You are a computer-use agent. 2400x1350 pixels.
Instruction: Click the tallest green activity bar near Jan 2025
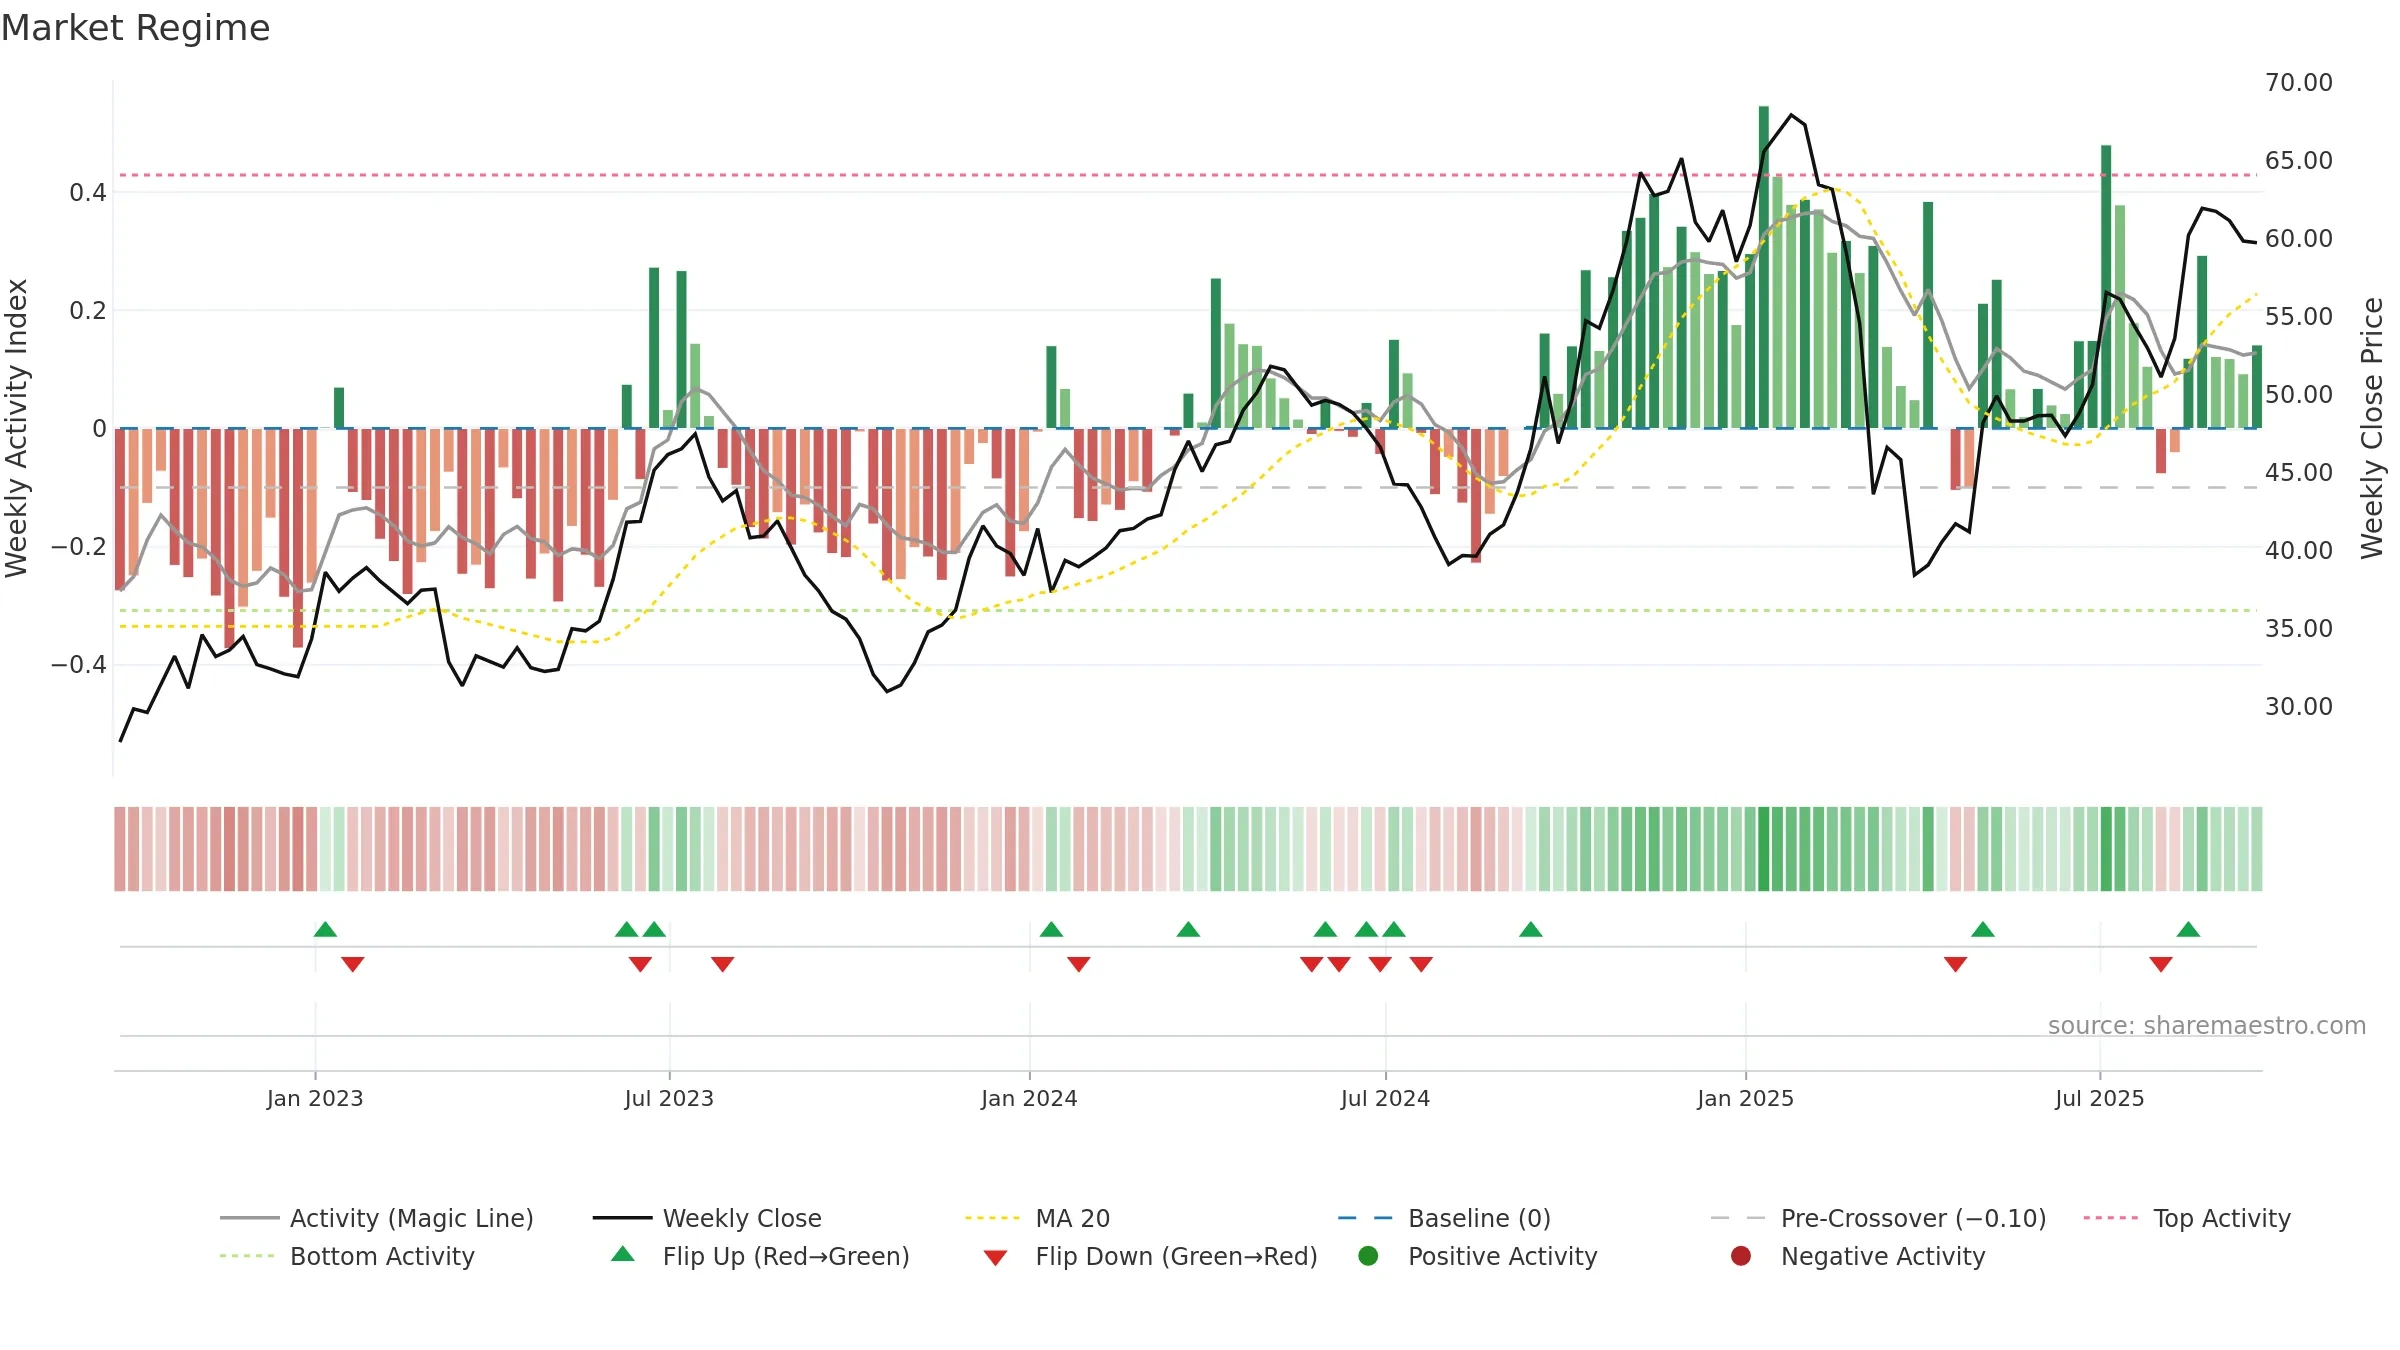[1764, 267]
